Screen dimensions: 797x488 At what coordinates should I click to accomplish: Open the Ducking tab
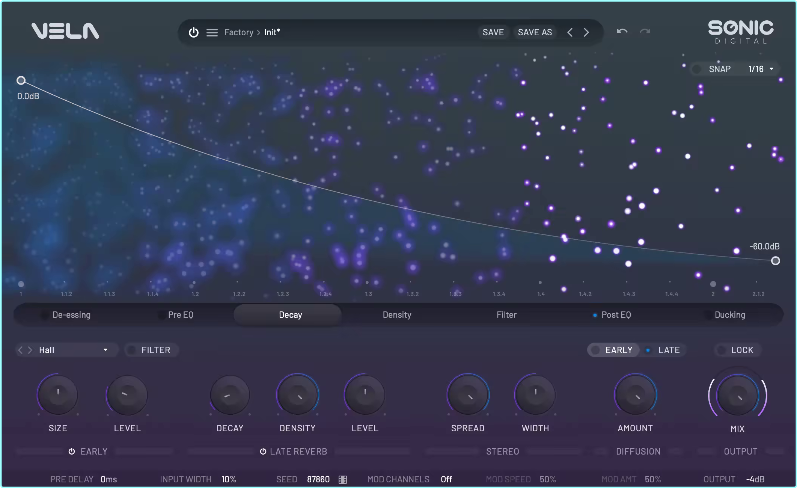730,315
